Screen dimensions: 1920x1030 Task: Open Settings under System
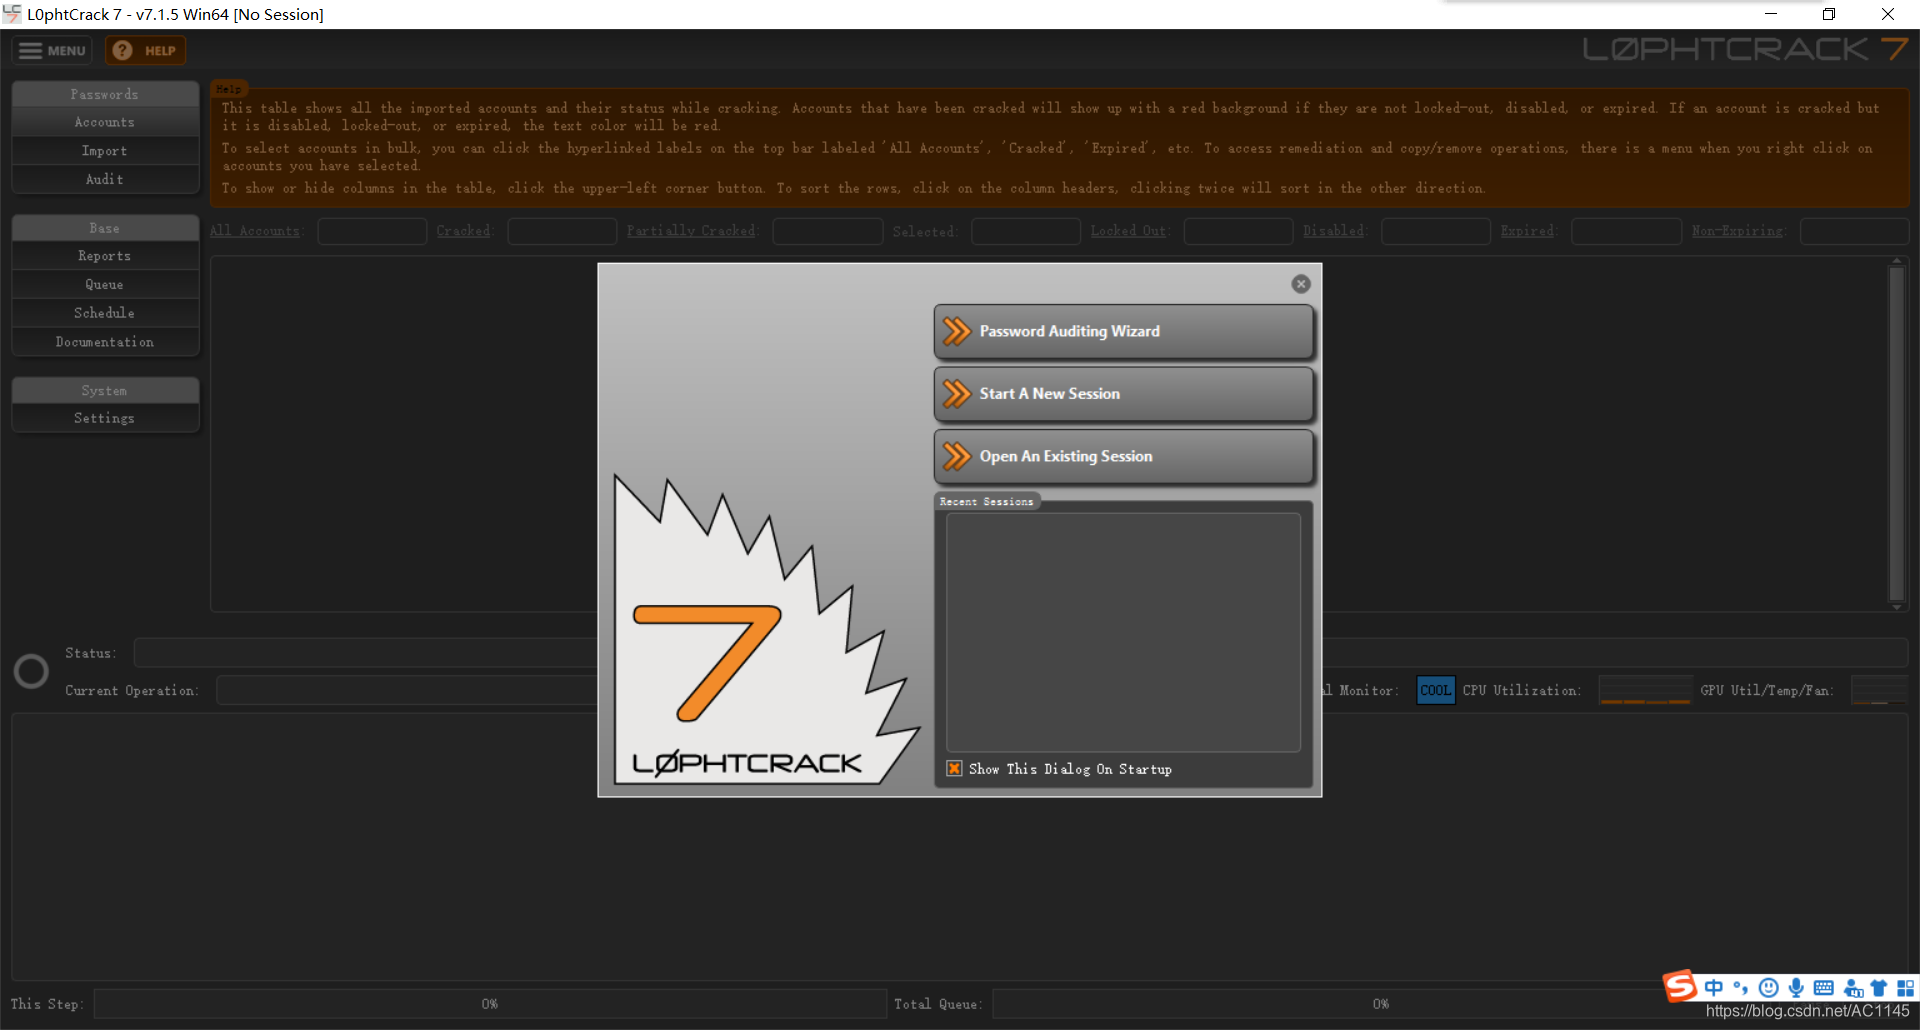(x=105, y=418)
